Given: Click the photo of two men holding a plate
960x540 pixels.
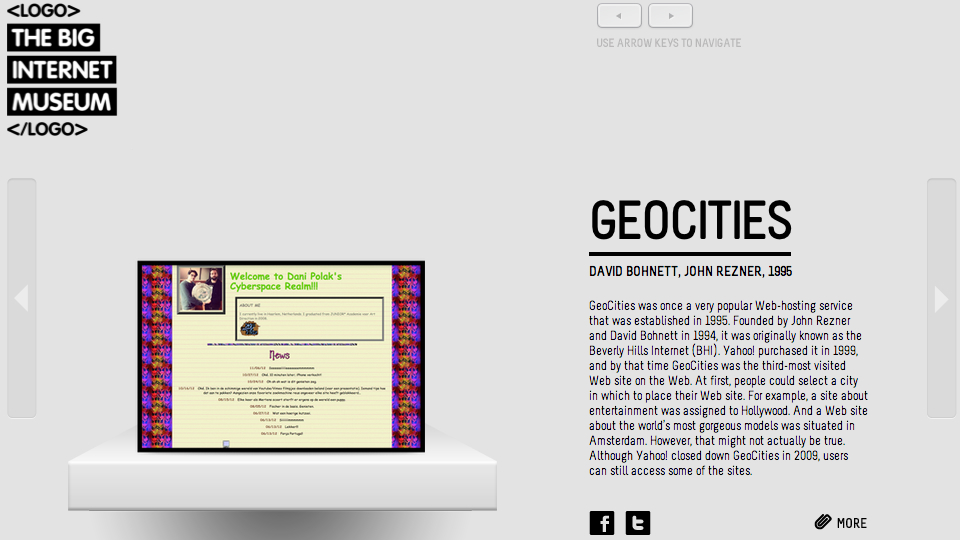Looking at the screenshot, I should click(201, 289).
